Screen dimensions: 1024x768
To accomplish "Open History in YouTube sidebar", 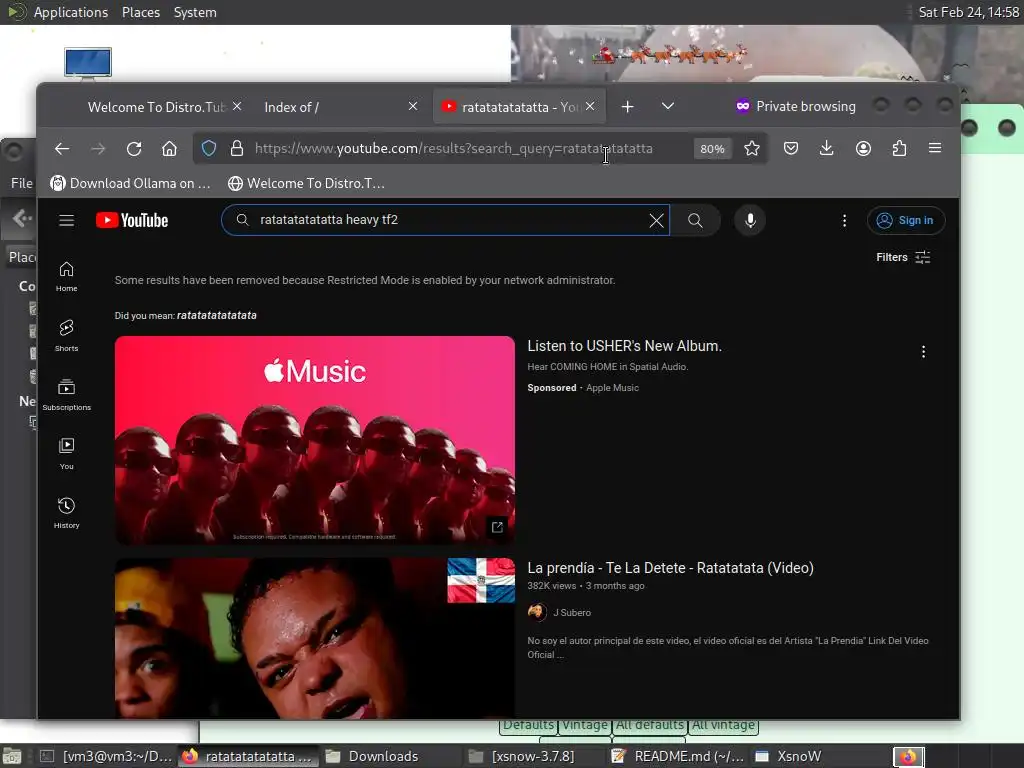I will tap(67, 513).
